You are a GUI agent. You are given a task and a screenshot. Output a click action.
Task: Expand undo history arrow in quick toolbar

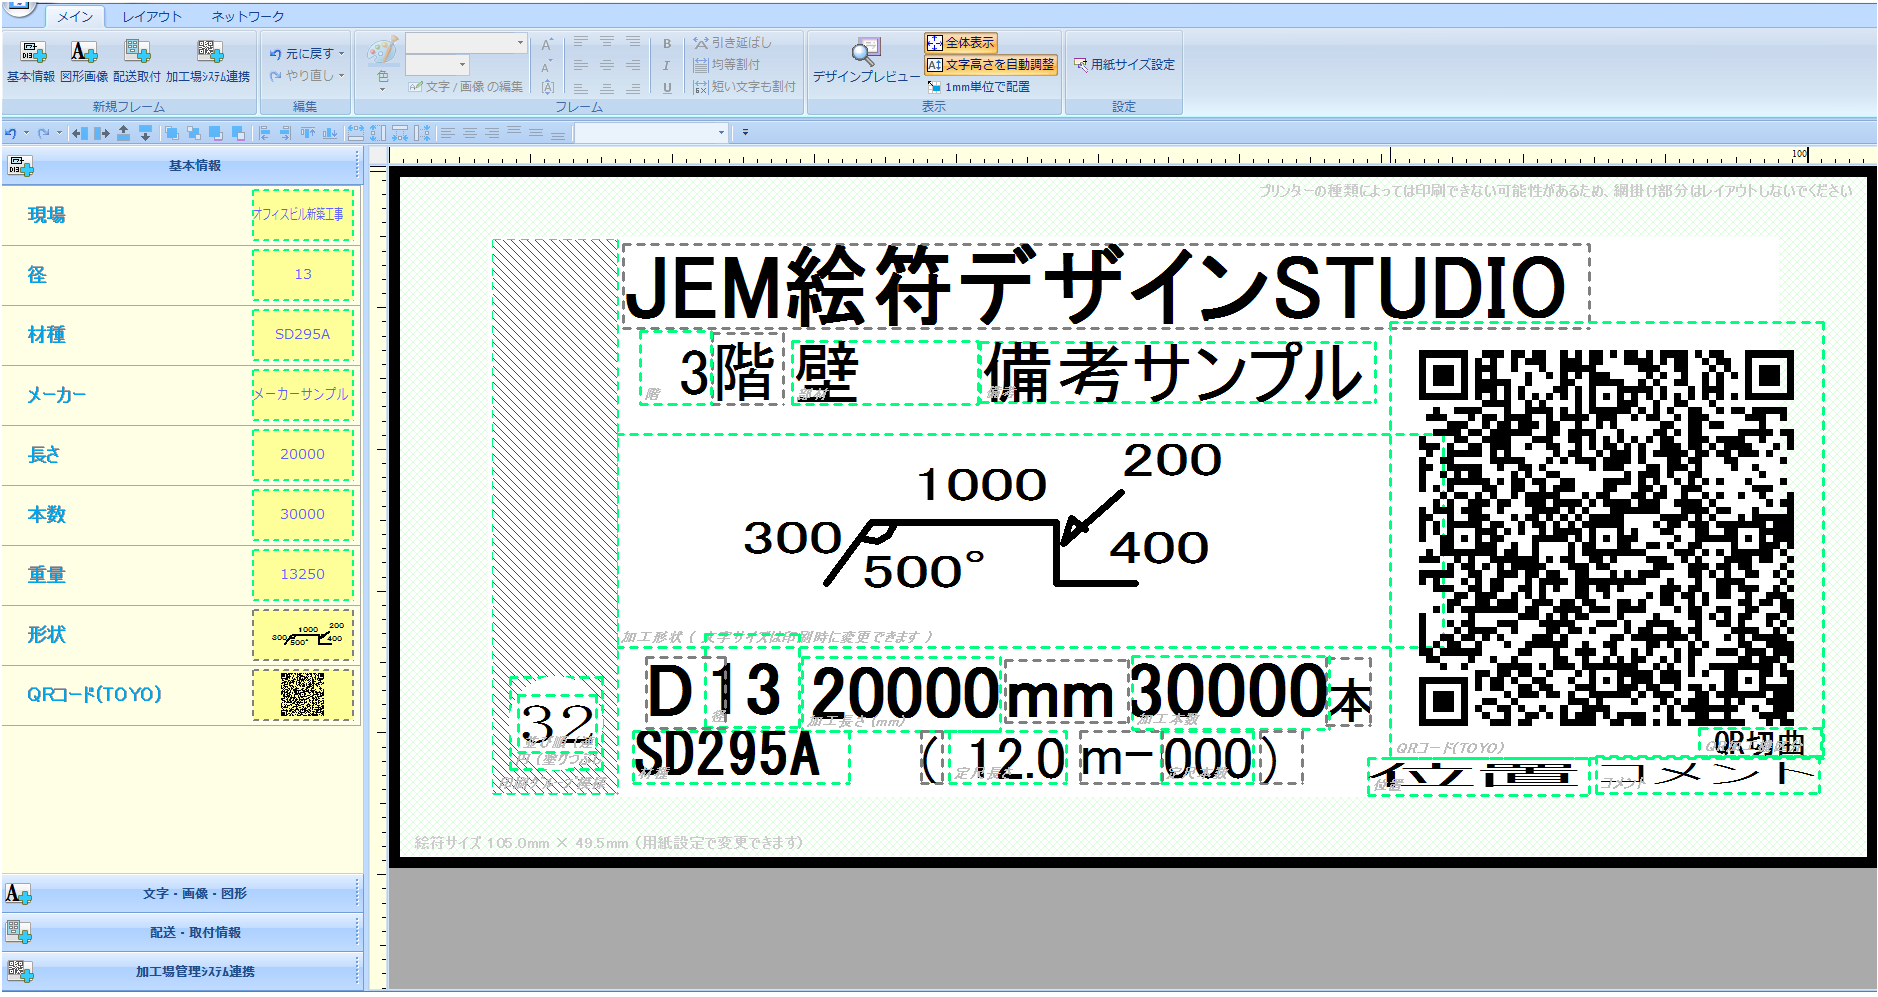pyautogui.click(x=26, y=132)
